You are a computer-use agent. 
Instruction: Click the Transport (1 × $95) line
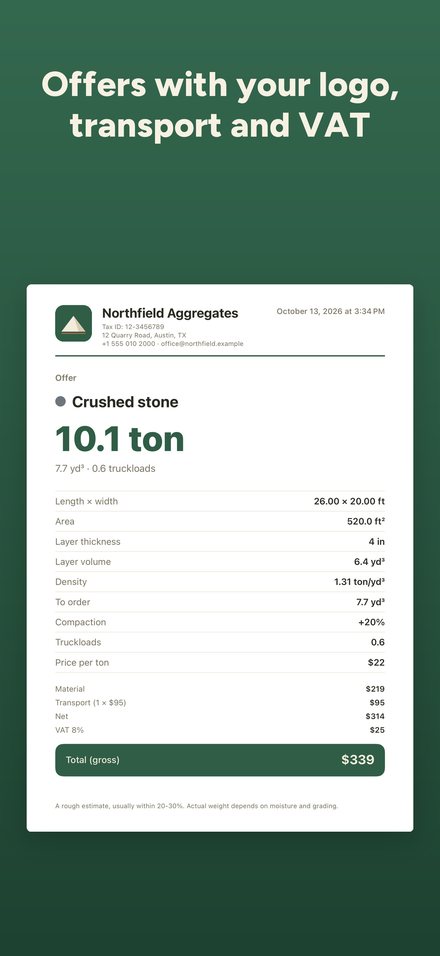click(220, 702)
